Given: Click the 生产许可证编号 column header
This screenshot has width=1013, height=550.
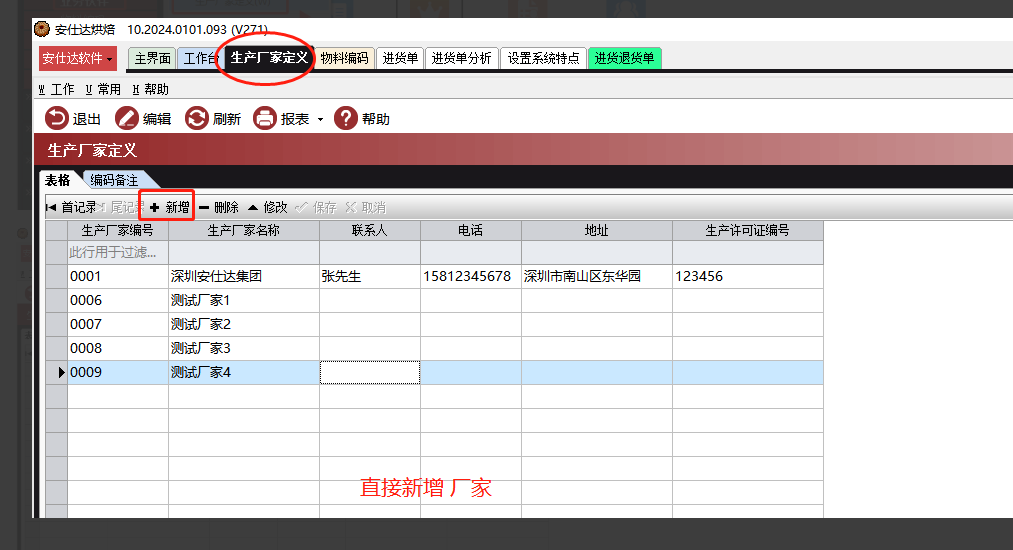Looking at the screenshot, I should [x=747, y=231].
